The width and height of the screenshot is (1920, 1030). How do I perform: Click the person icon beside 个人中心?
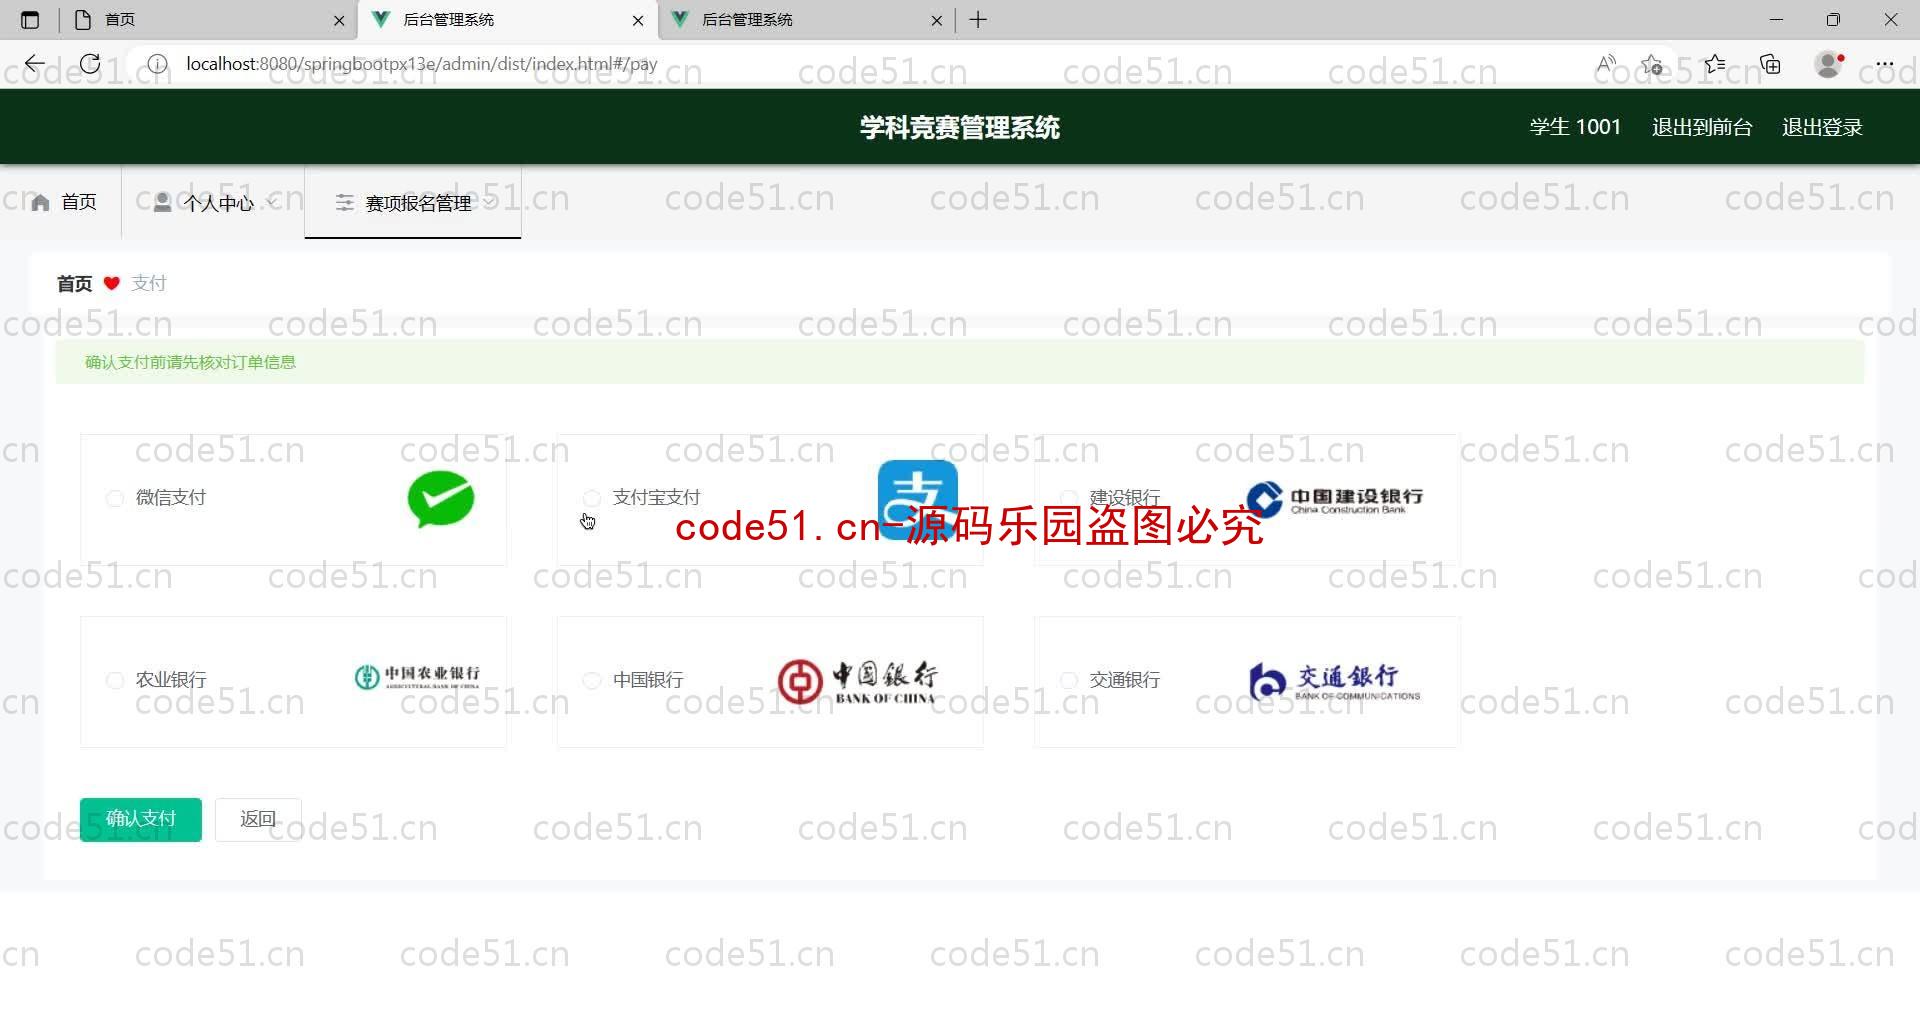[x=162, y=203]
